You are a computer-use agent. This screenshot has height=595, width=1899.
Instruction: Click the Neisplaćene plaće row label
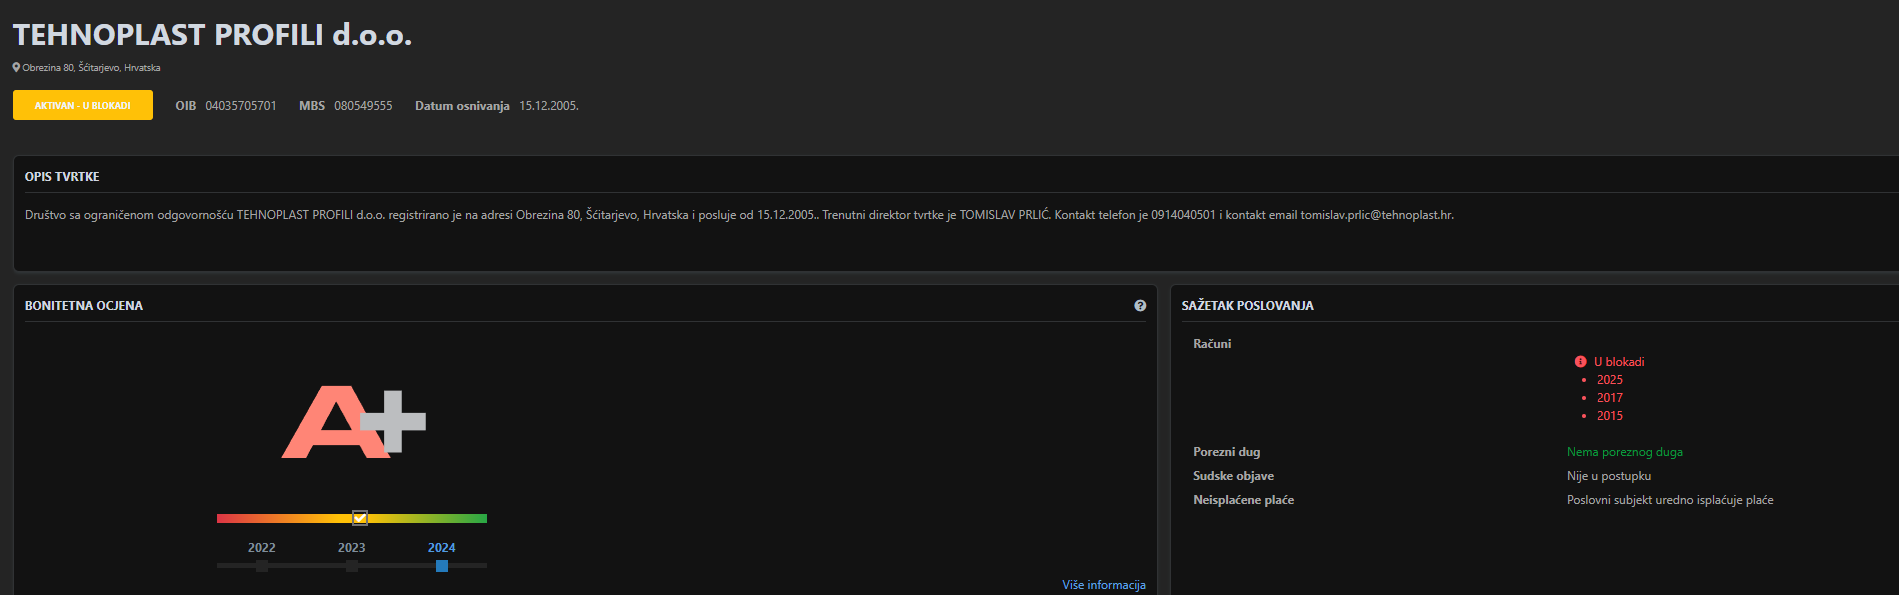point(1243,500)
